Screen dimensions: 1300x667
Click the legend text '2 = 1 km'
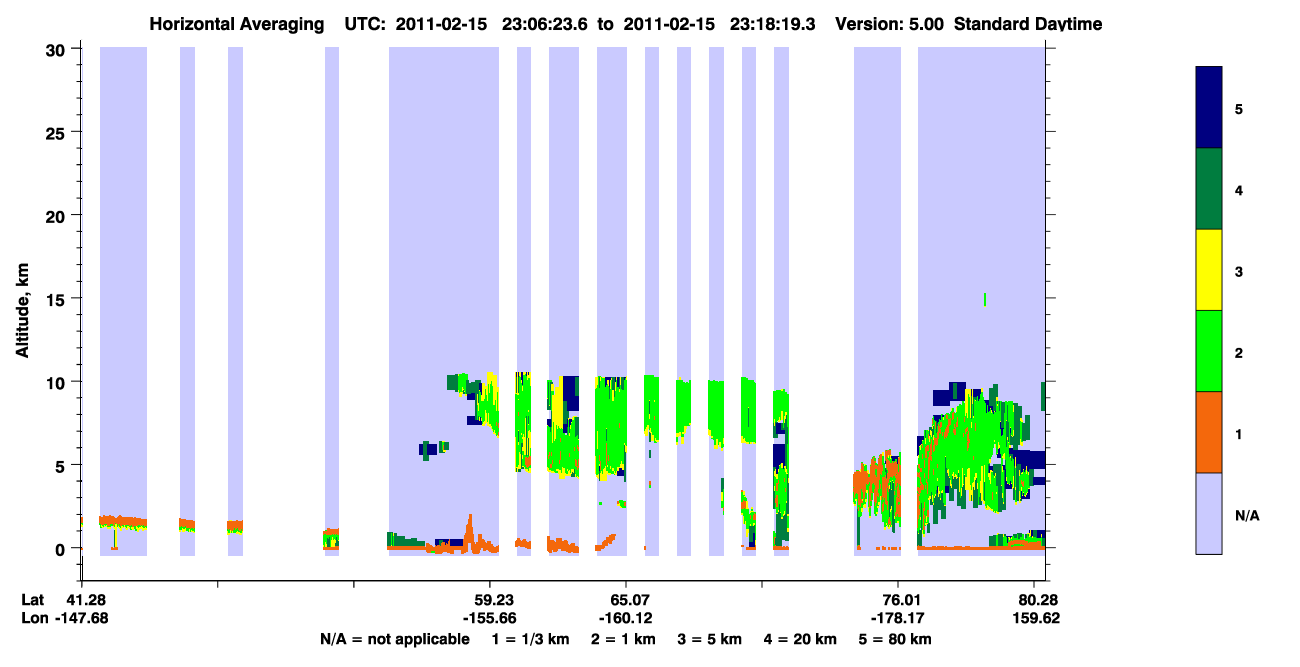pos(623,639)
